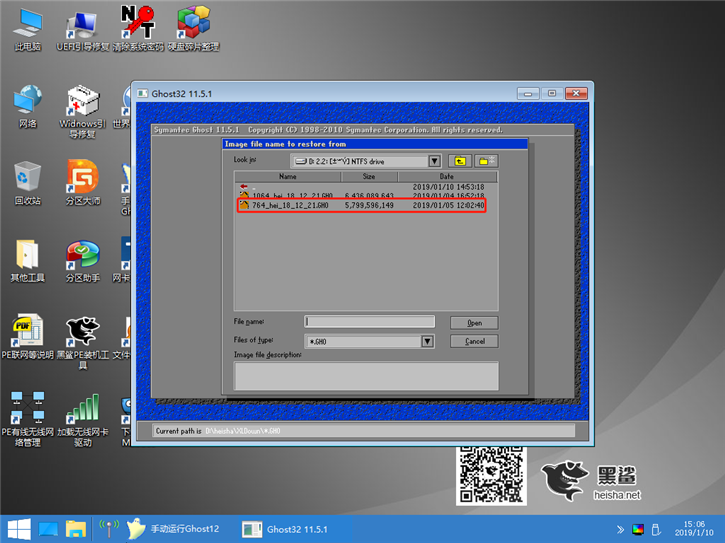Select the parent directory arrow entry
725x543 pixels.
pyautogui.click(x=244, y=187)
